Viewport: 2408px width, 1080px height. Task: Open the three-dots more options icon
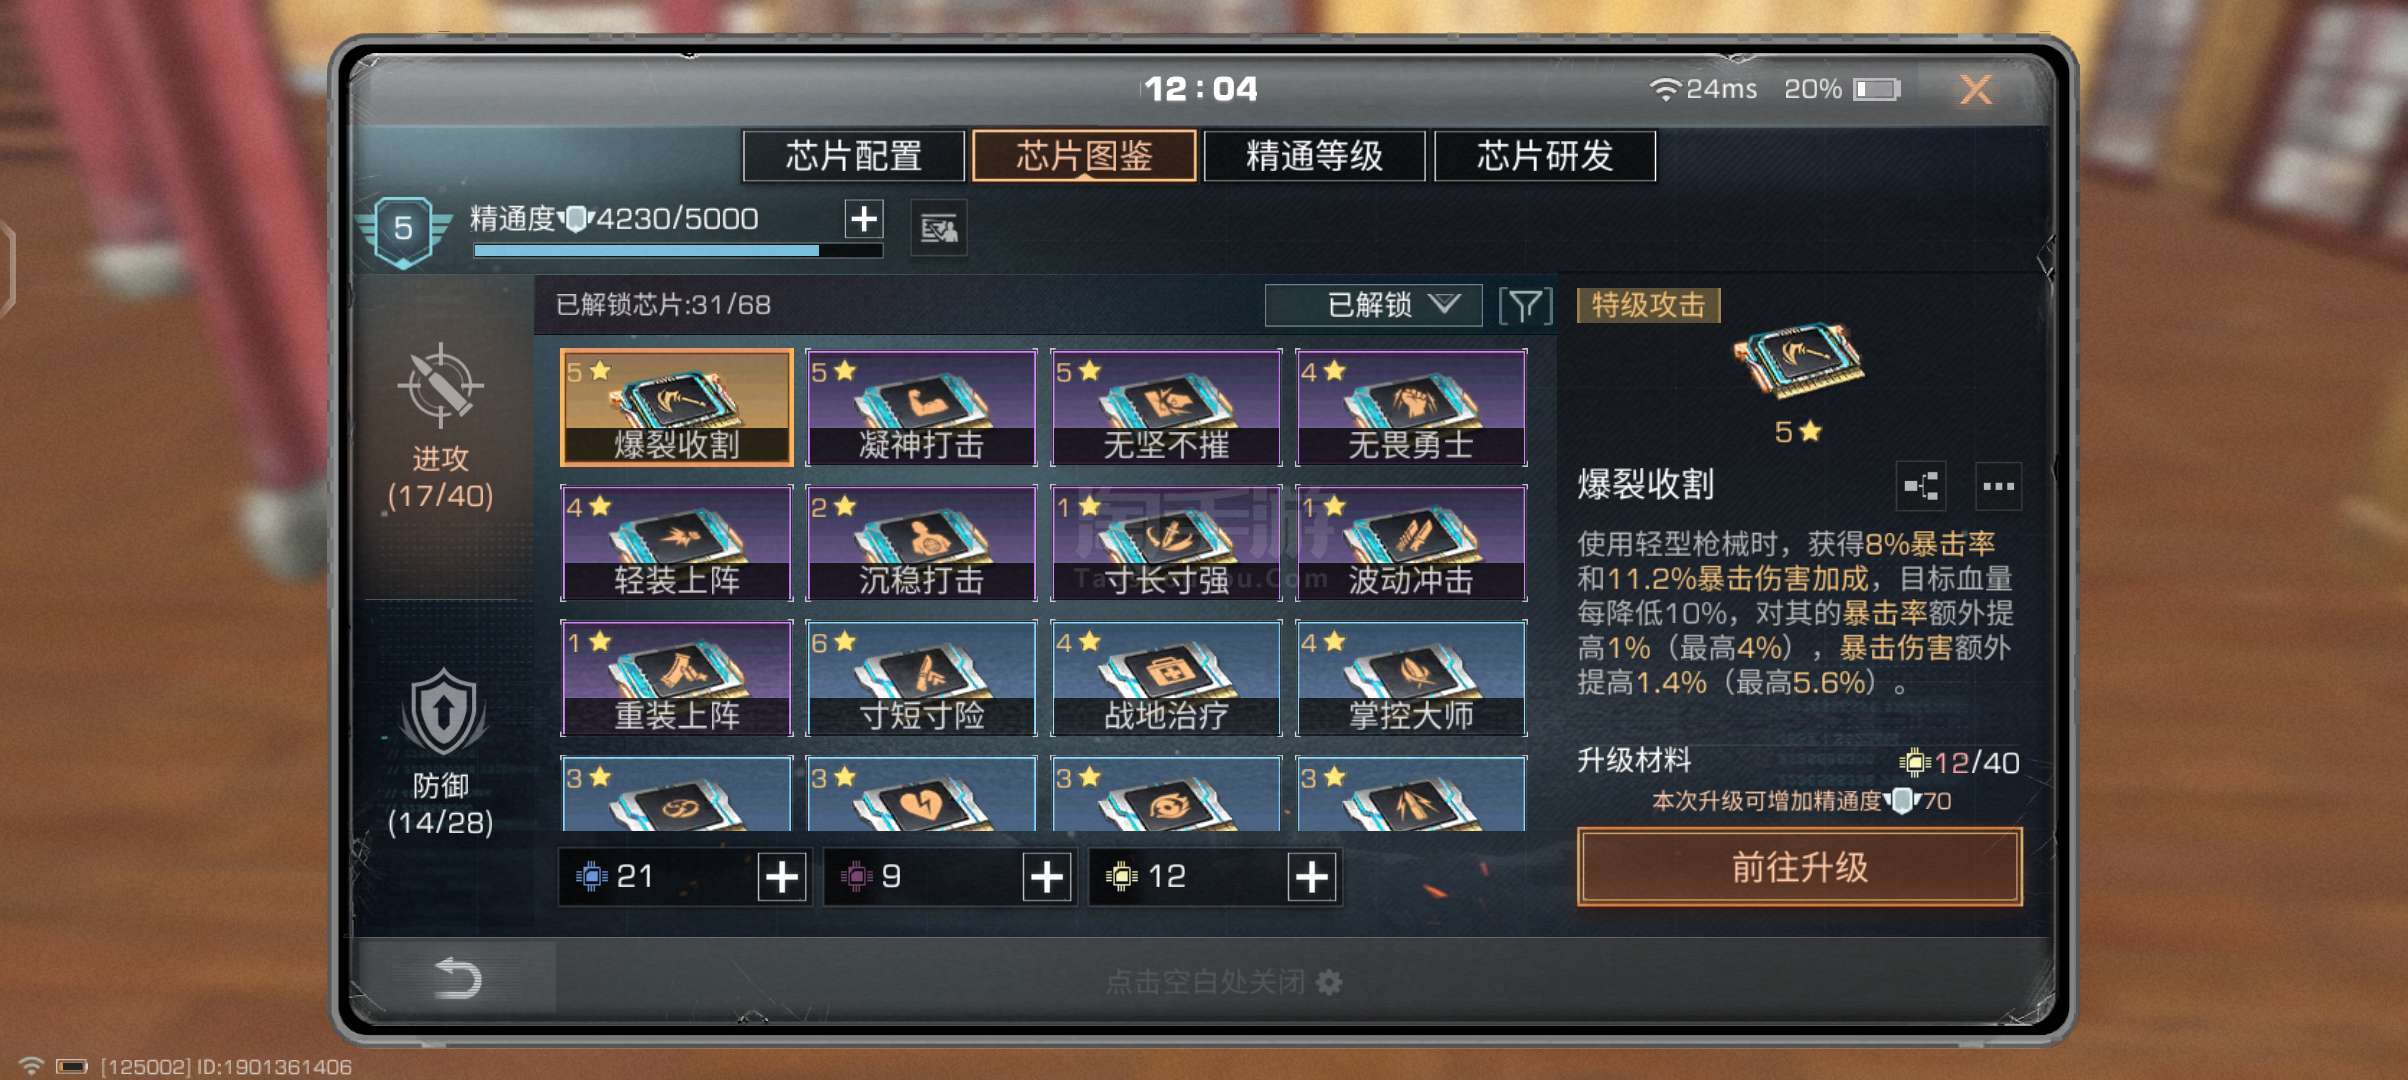pos(1998,487)
